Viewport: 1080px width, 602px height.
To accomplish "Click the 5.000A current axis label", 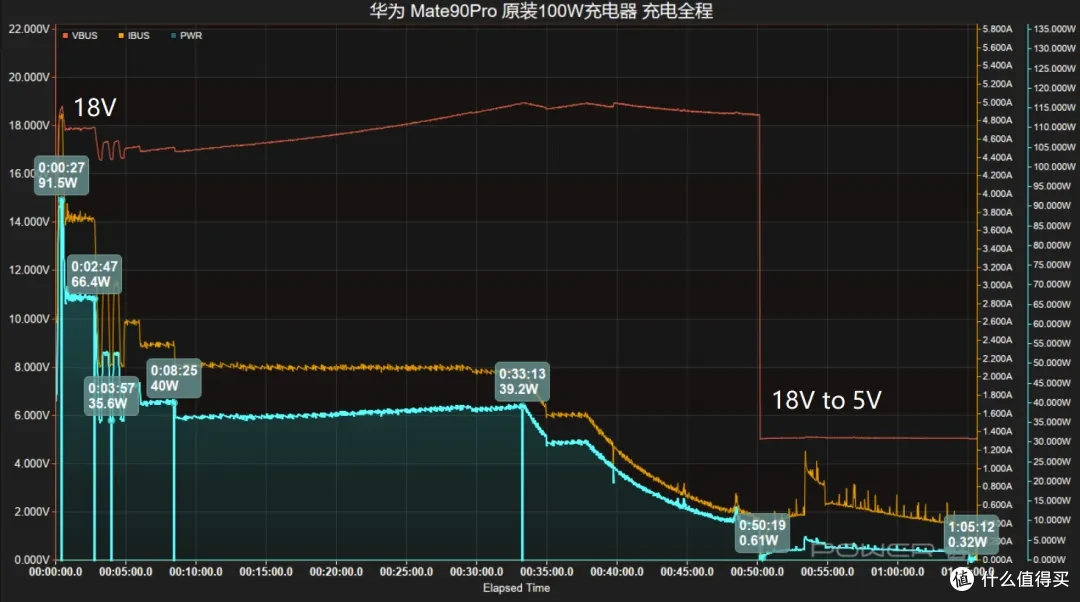I will pyautogui.click(x=997, y=103).
